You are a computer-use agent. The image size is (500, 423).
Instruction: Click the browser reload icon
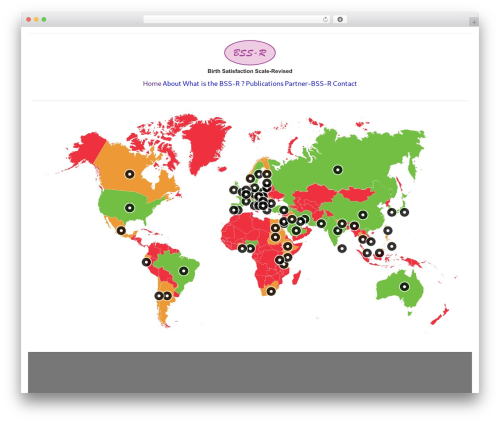click(325, 19)
